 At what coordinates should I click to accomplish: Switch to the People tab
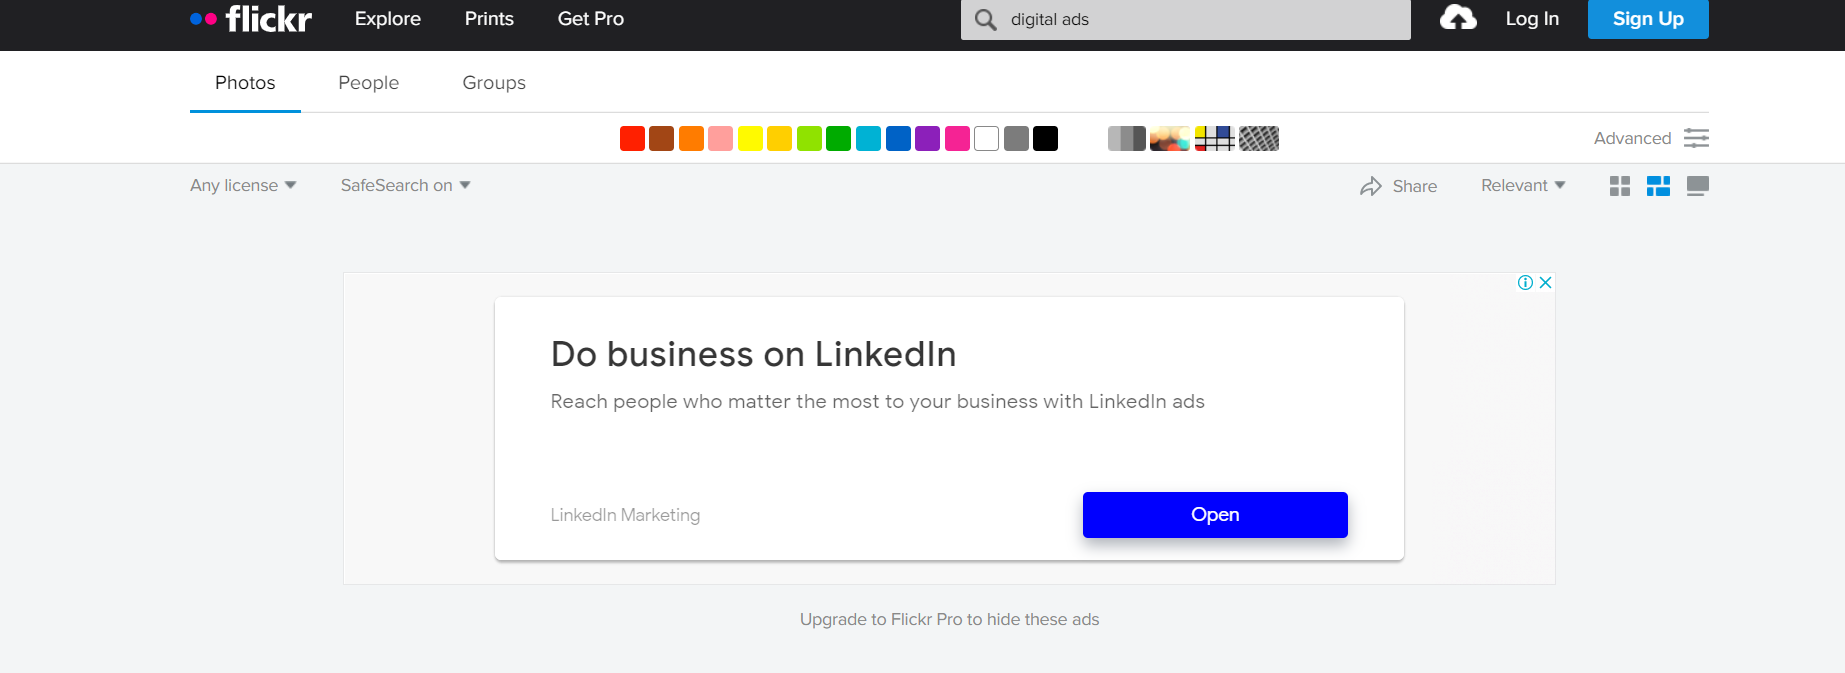[368, 83]
